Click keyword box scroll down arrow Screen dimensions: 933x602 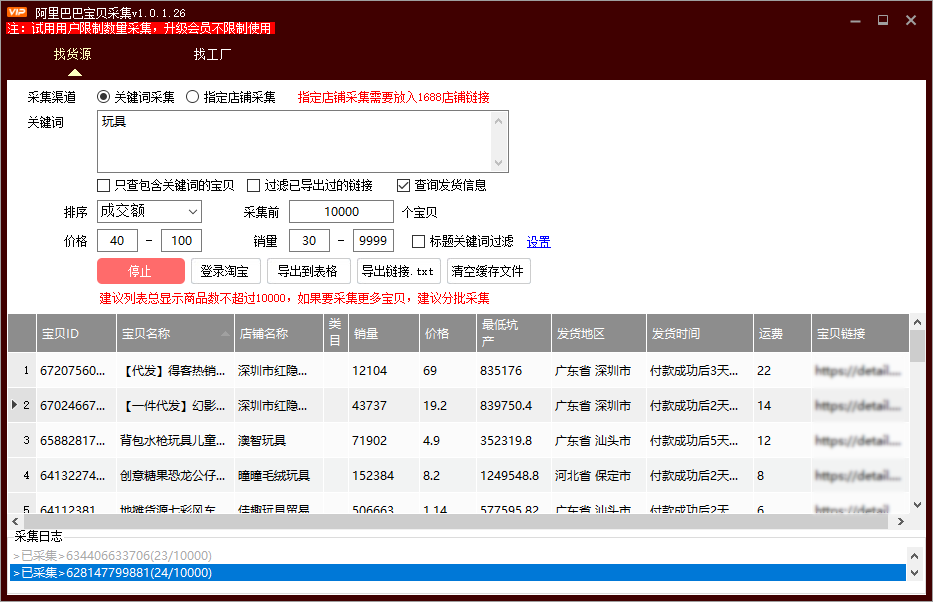coord(499,162)
